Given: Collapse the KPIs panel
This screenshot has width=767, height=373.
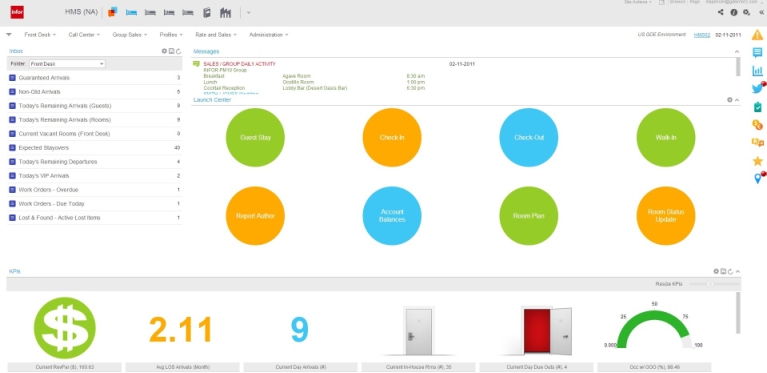Looking at the screenshot, I should (738, 271).
